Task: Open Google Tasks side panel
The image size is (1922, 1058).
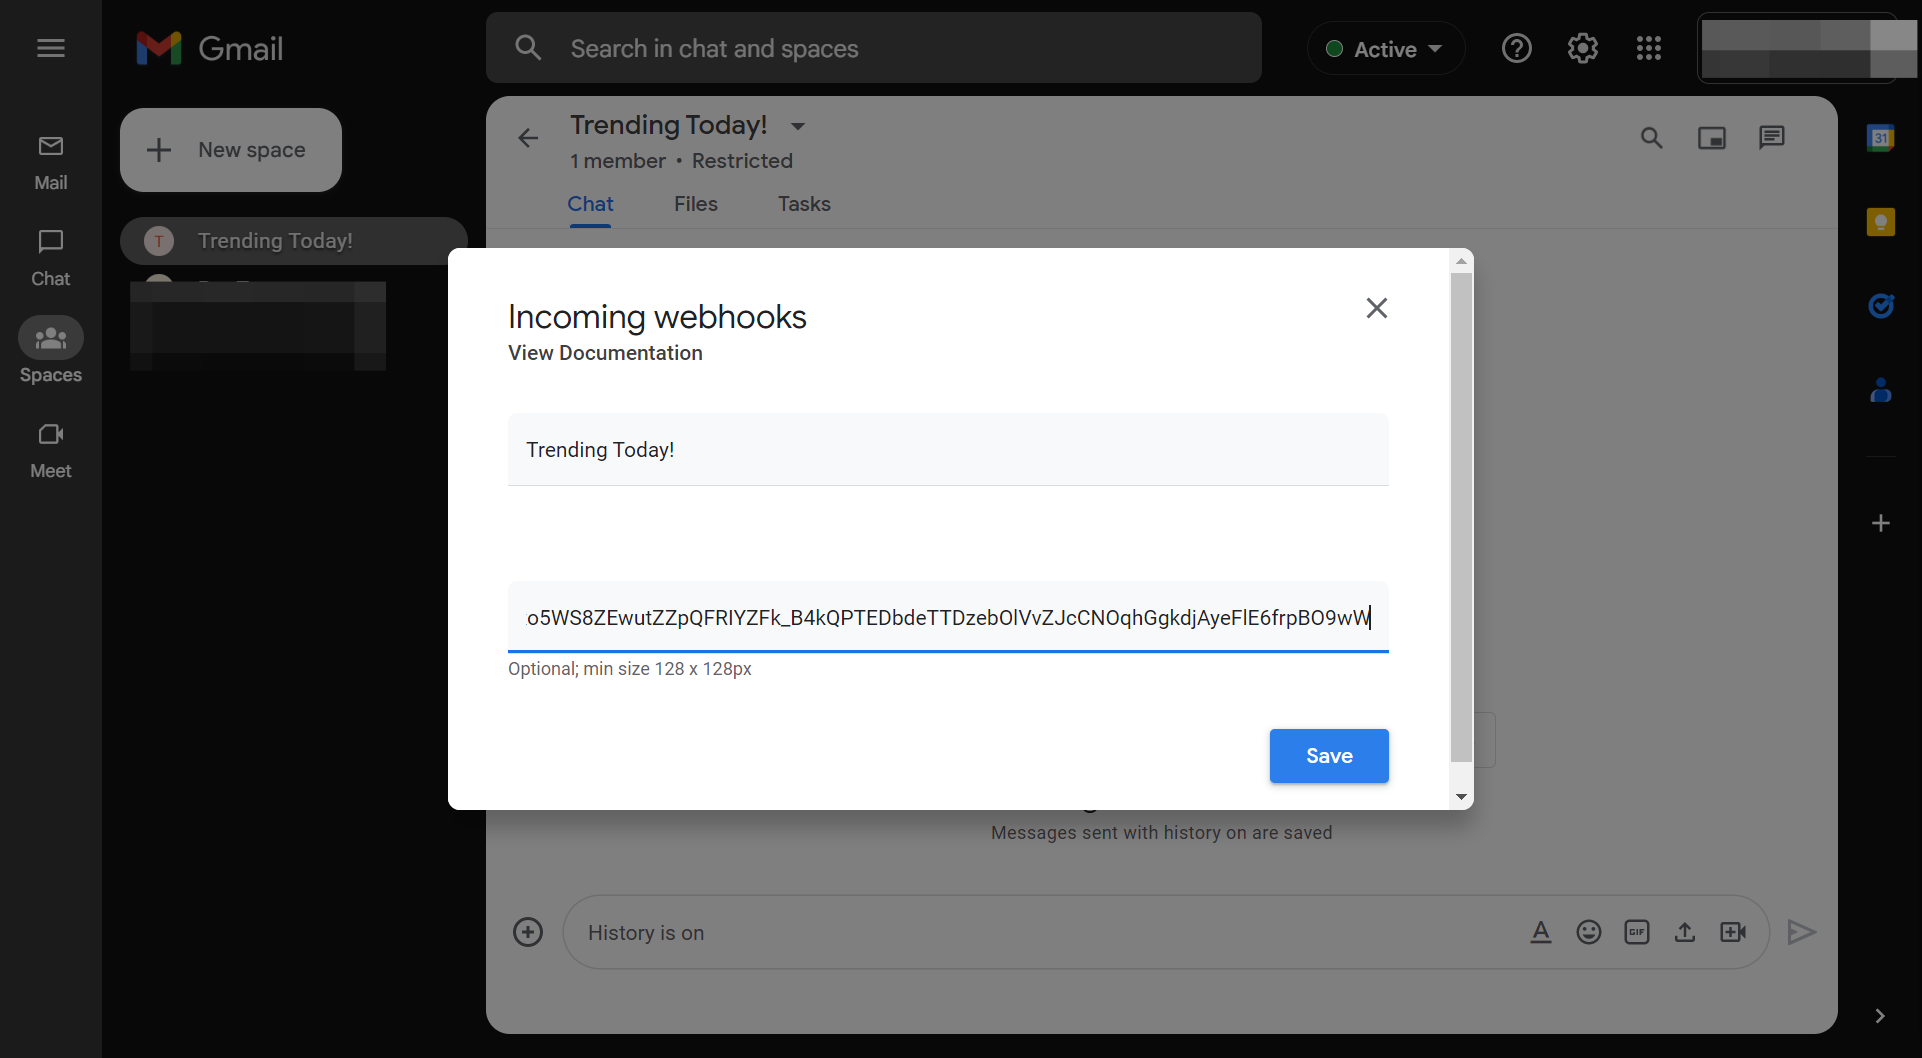Action: coord(1881,306)
